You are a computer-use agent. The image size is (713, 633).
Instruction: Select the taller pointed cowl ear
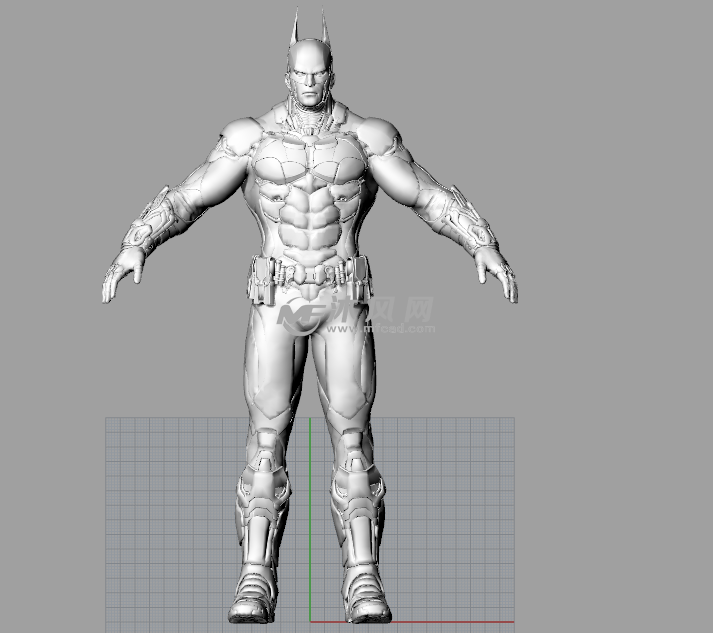click(296, 28)
